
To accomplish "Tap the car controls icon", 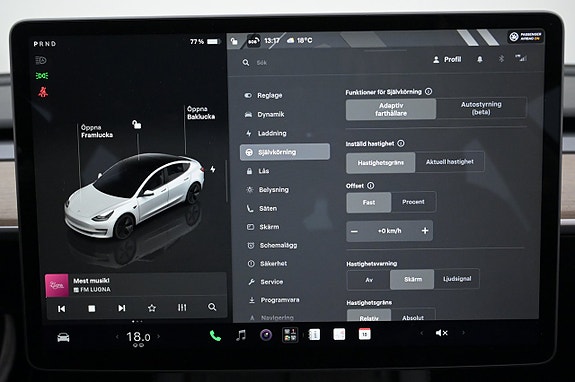I will 63,337.
